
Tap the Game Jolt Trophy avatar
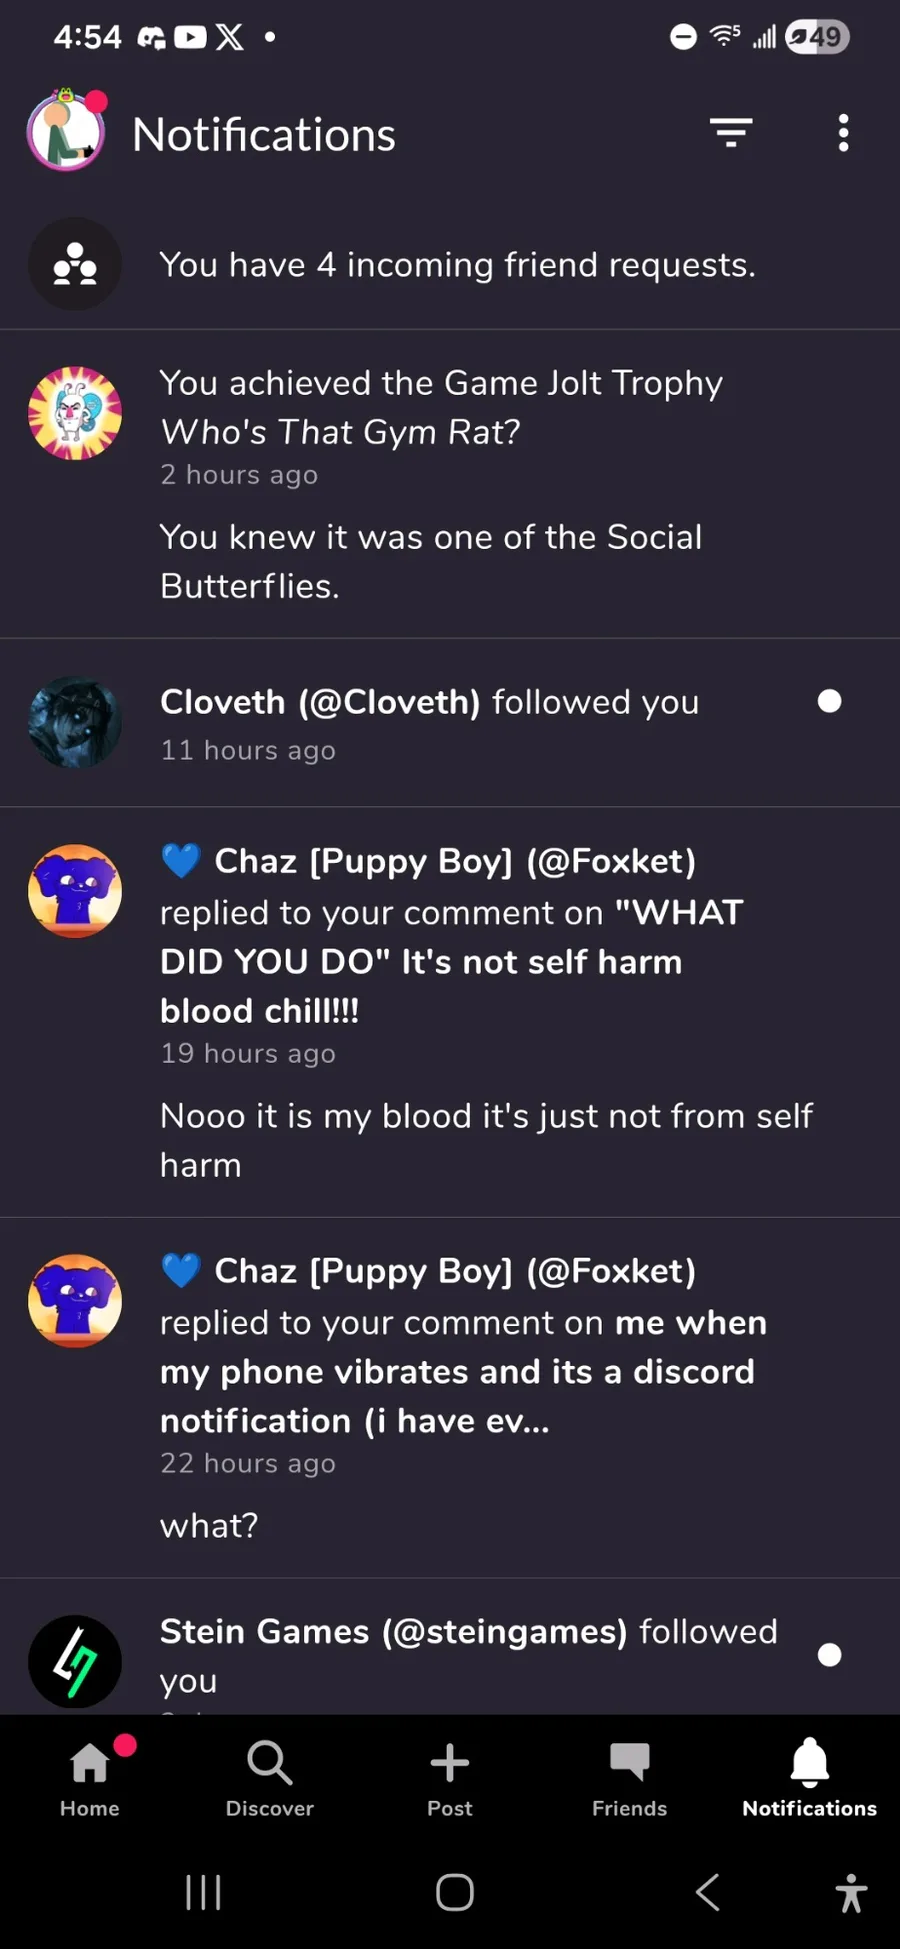pos(75,413)
